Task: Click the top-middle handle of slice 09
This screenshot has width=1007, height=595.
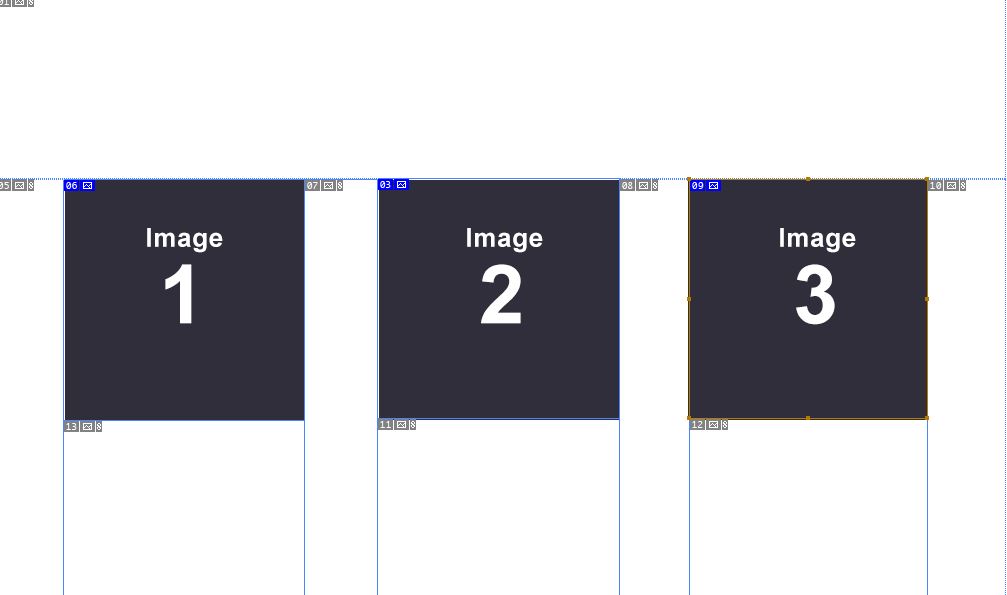Action: [x=808, y=179]
